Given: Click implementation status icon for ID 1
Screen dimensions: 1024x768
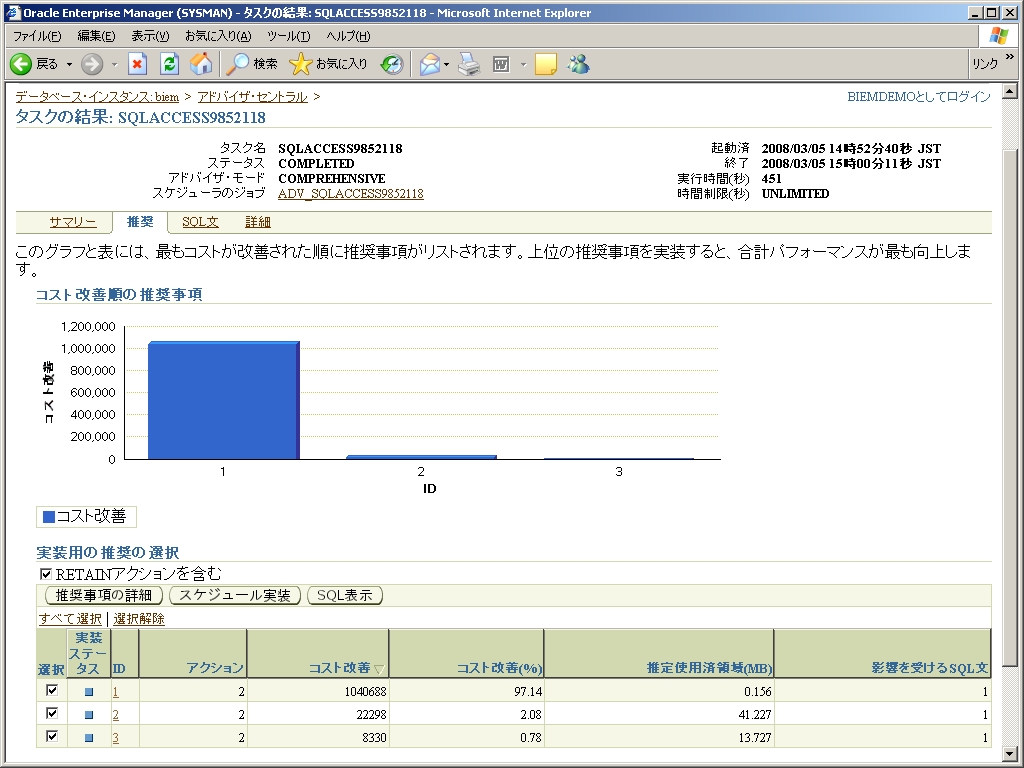Looking at the screenshot, I should pos(89,692).
